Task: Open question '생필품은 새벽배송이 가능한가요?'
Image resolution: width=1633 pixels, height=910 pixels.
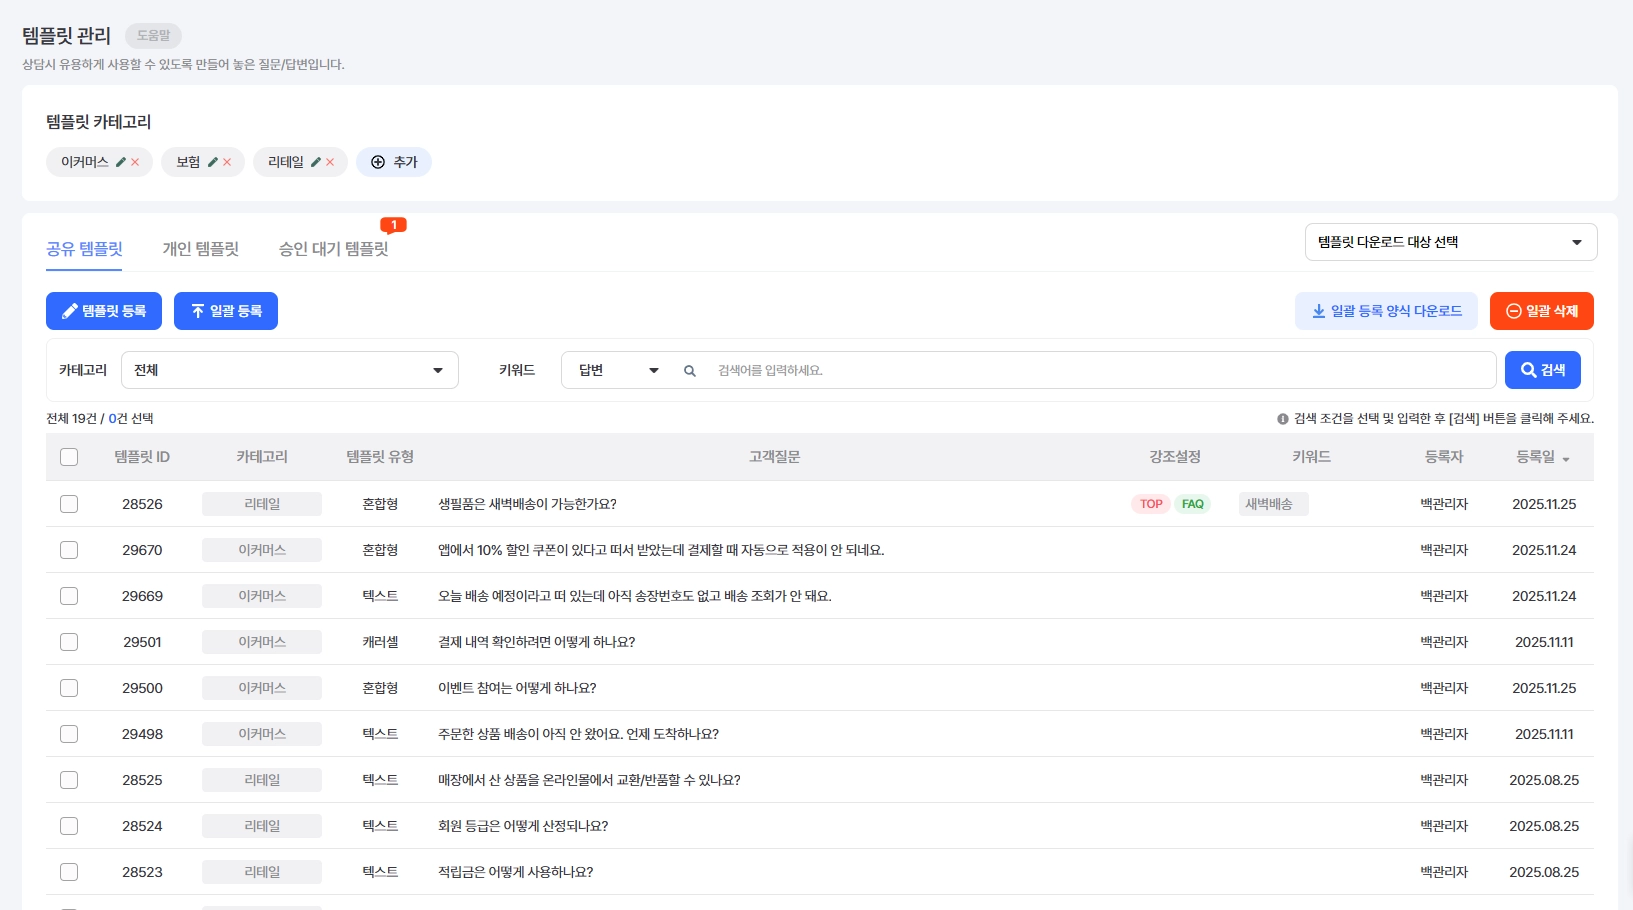Action: (527, 504)
